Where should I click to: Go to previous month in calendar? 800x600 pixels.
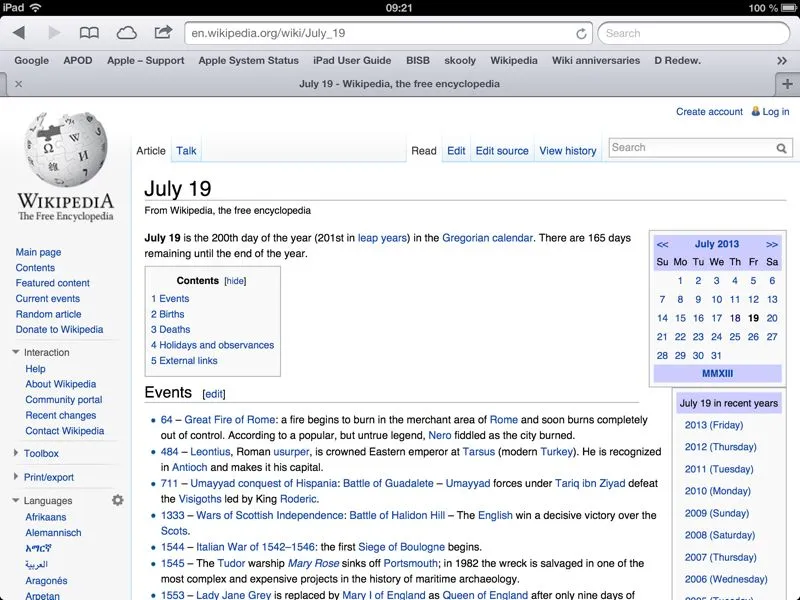coord(662,244)
